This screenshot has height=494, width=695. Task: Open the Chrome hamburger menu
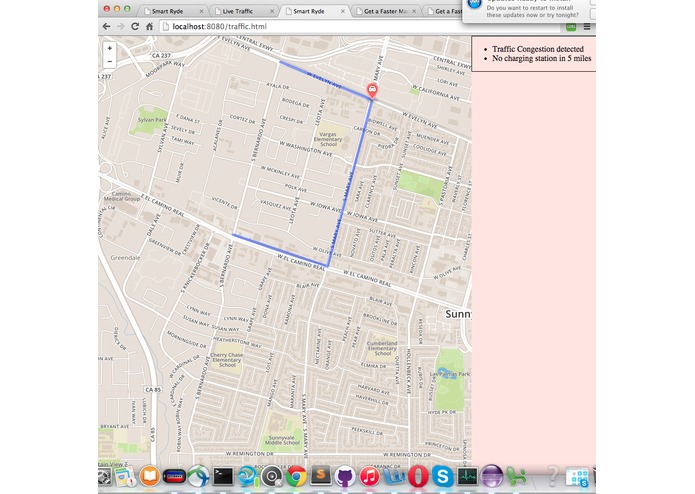coord(587,27)
